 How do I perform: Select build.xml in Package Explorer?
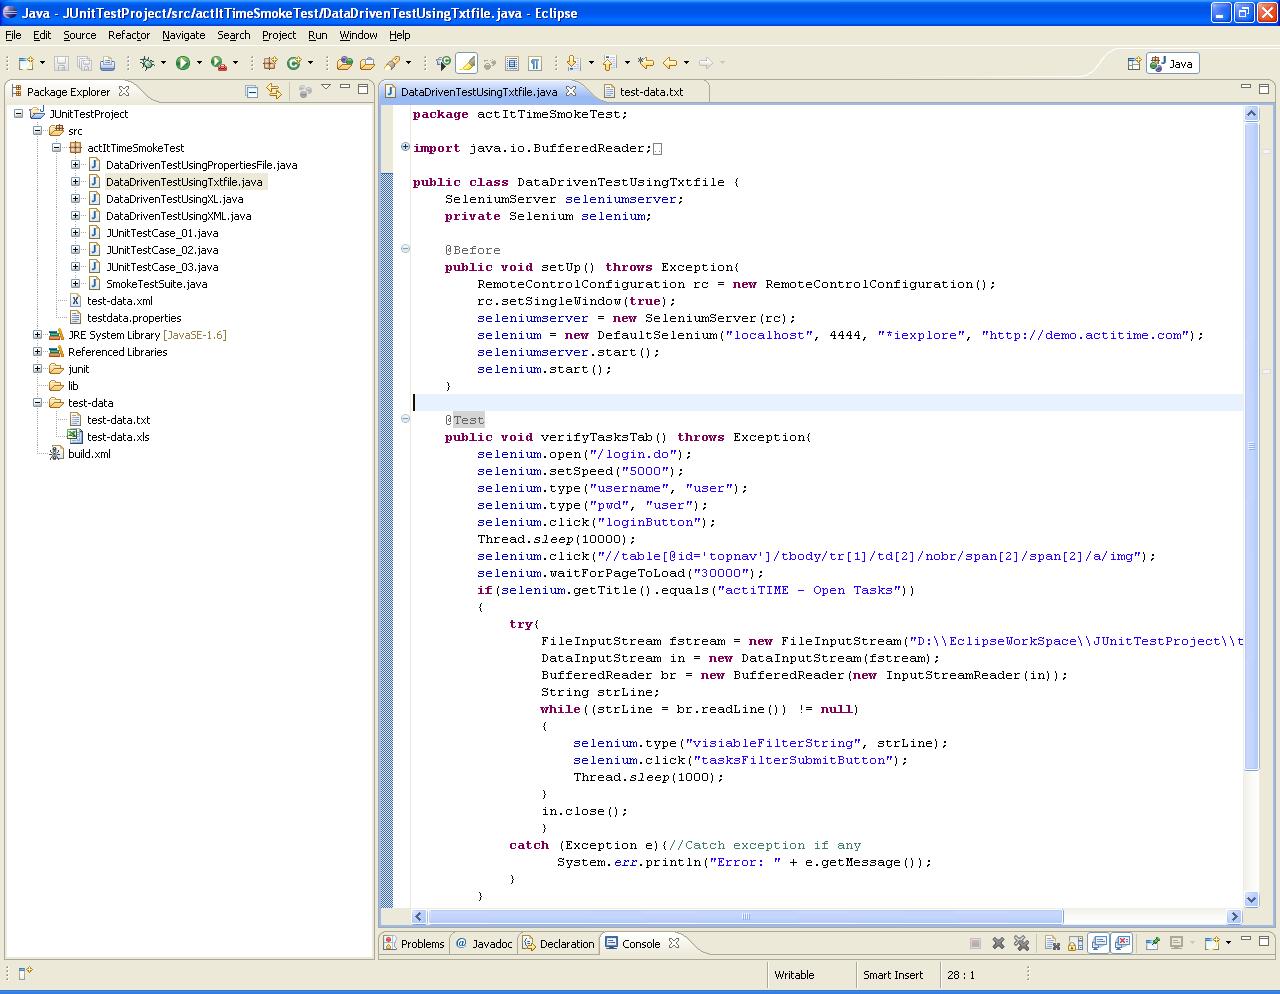click(x=89, y=454)
